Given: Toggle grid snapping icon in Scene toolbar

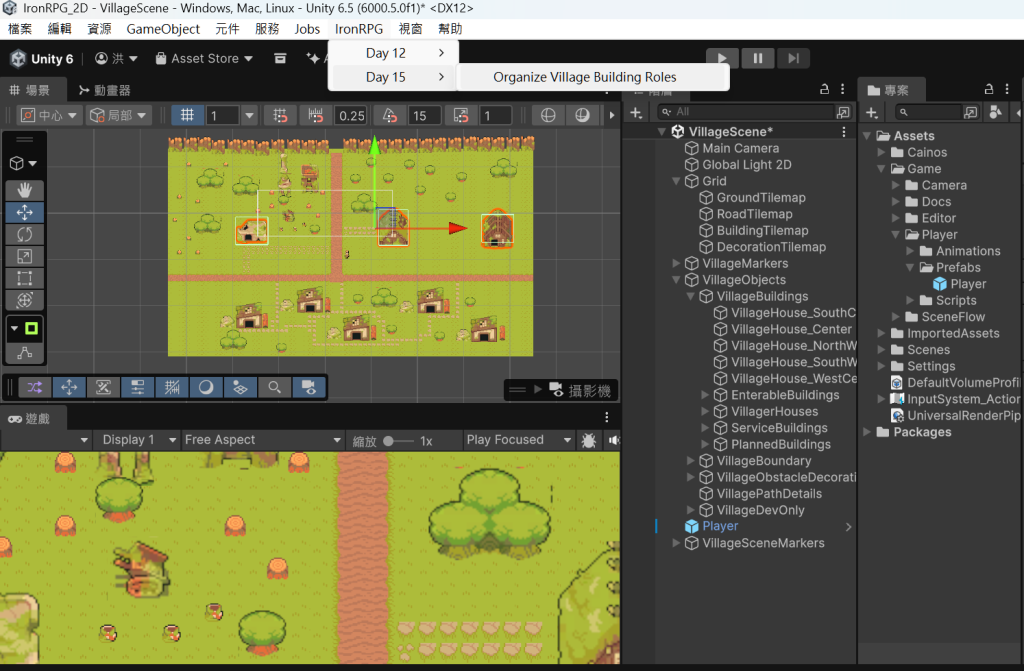Looking at the screenshot, I should click(x=280, y=116).
